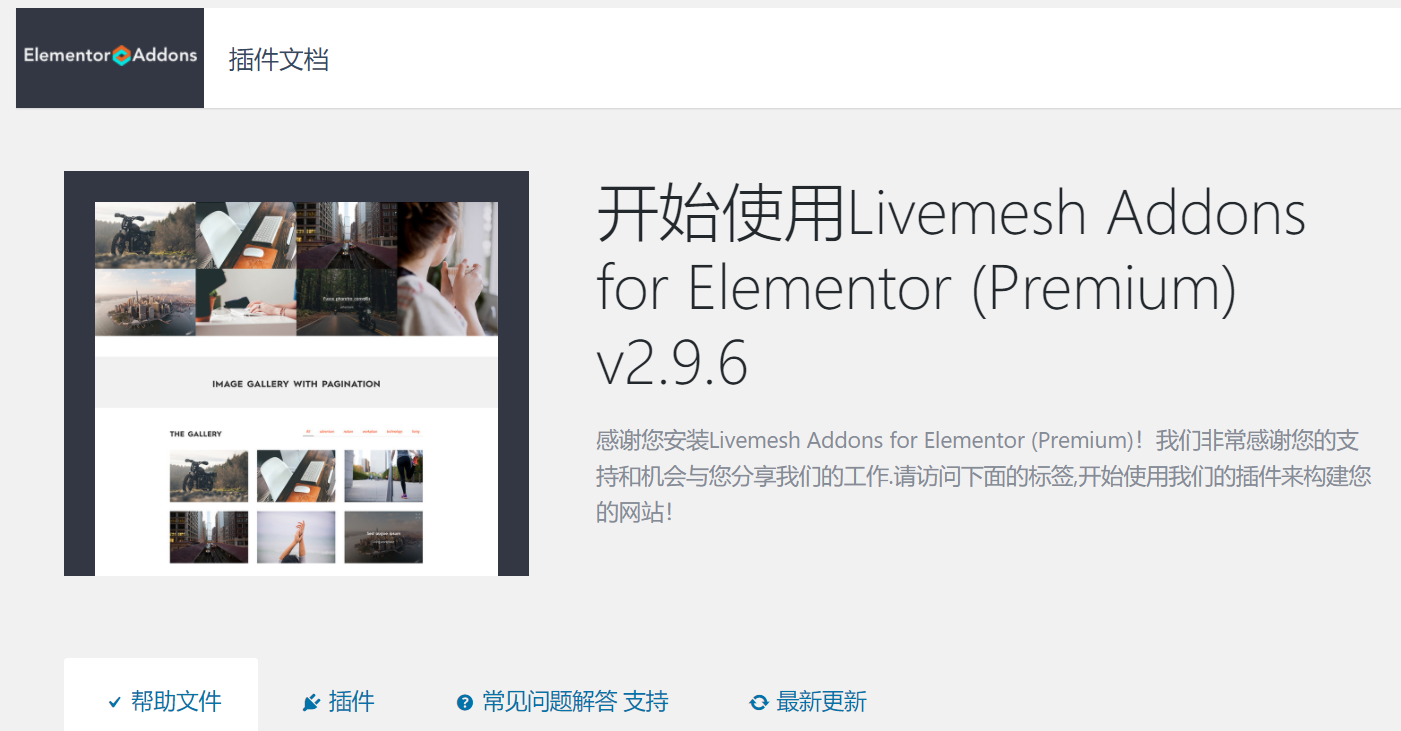Click the hexagon icon in Elementor Addons logo
1401x731 pixels.
(121, 56)
